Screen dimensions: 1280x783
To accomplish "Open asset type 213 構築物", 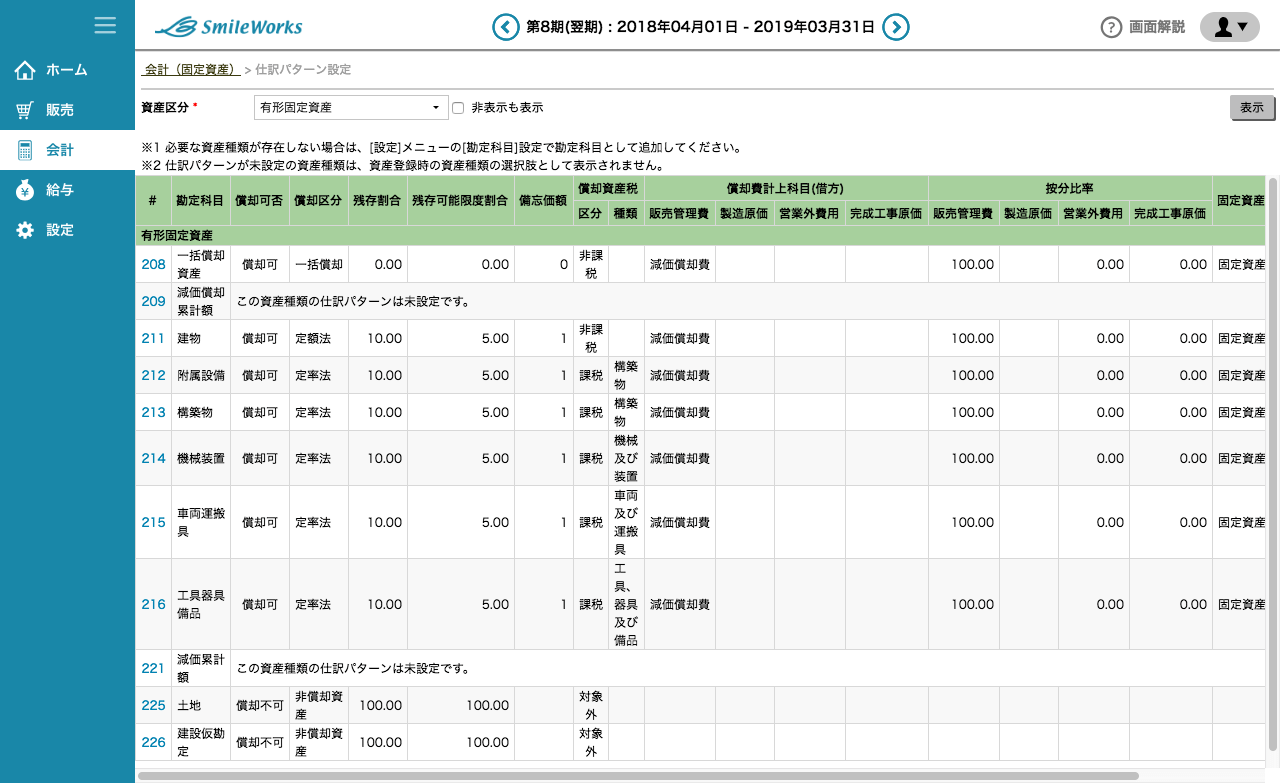I will click(153, 412).
